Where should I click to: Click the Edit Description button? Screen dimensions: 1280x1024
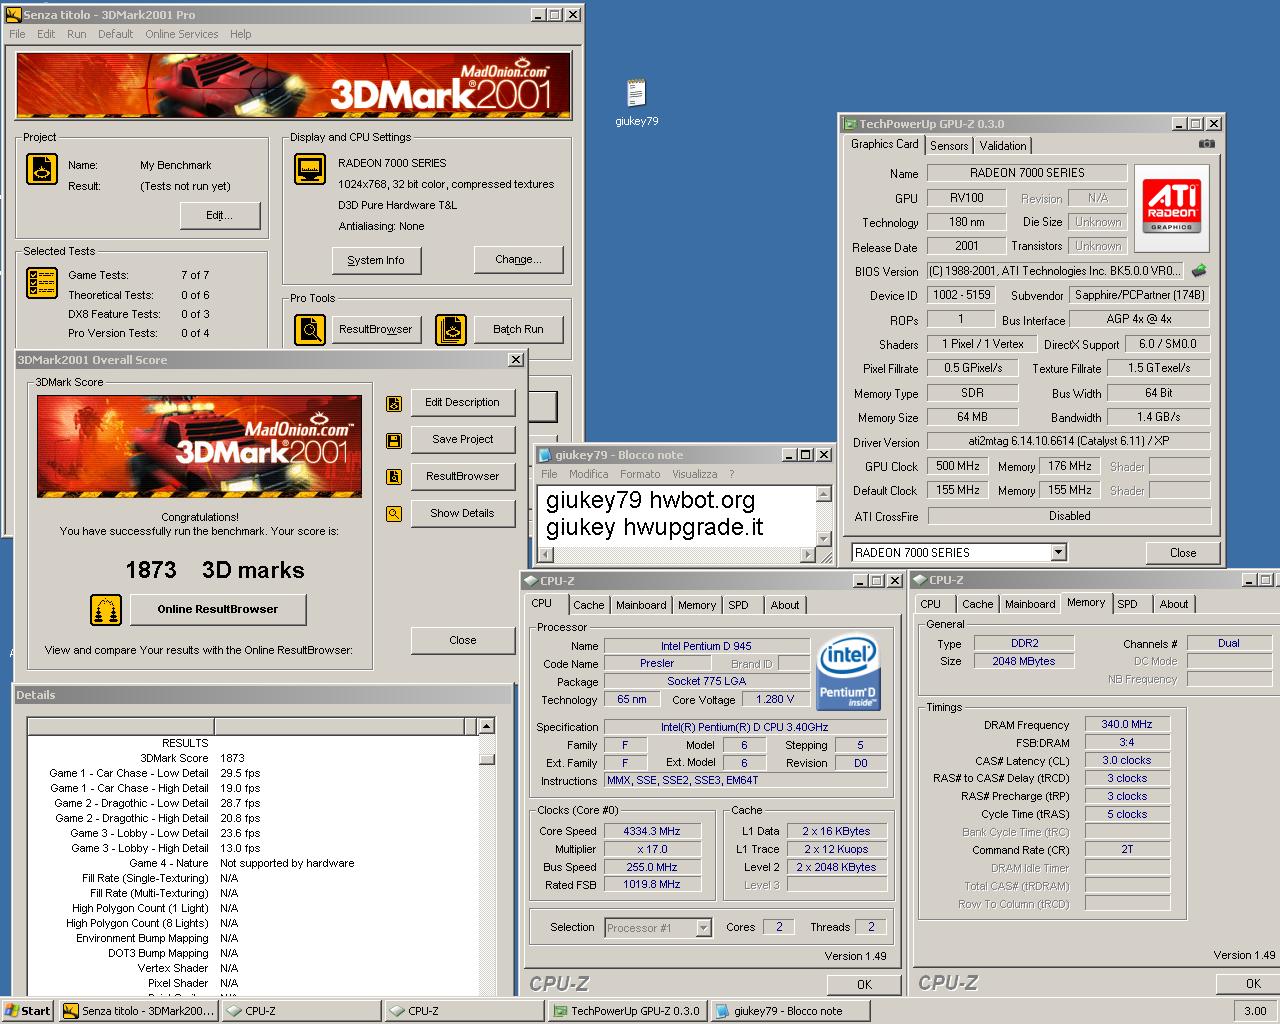pos(462,402)
